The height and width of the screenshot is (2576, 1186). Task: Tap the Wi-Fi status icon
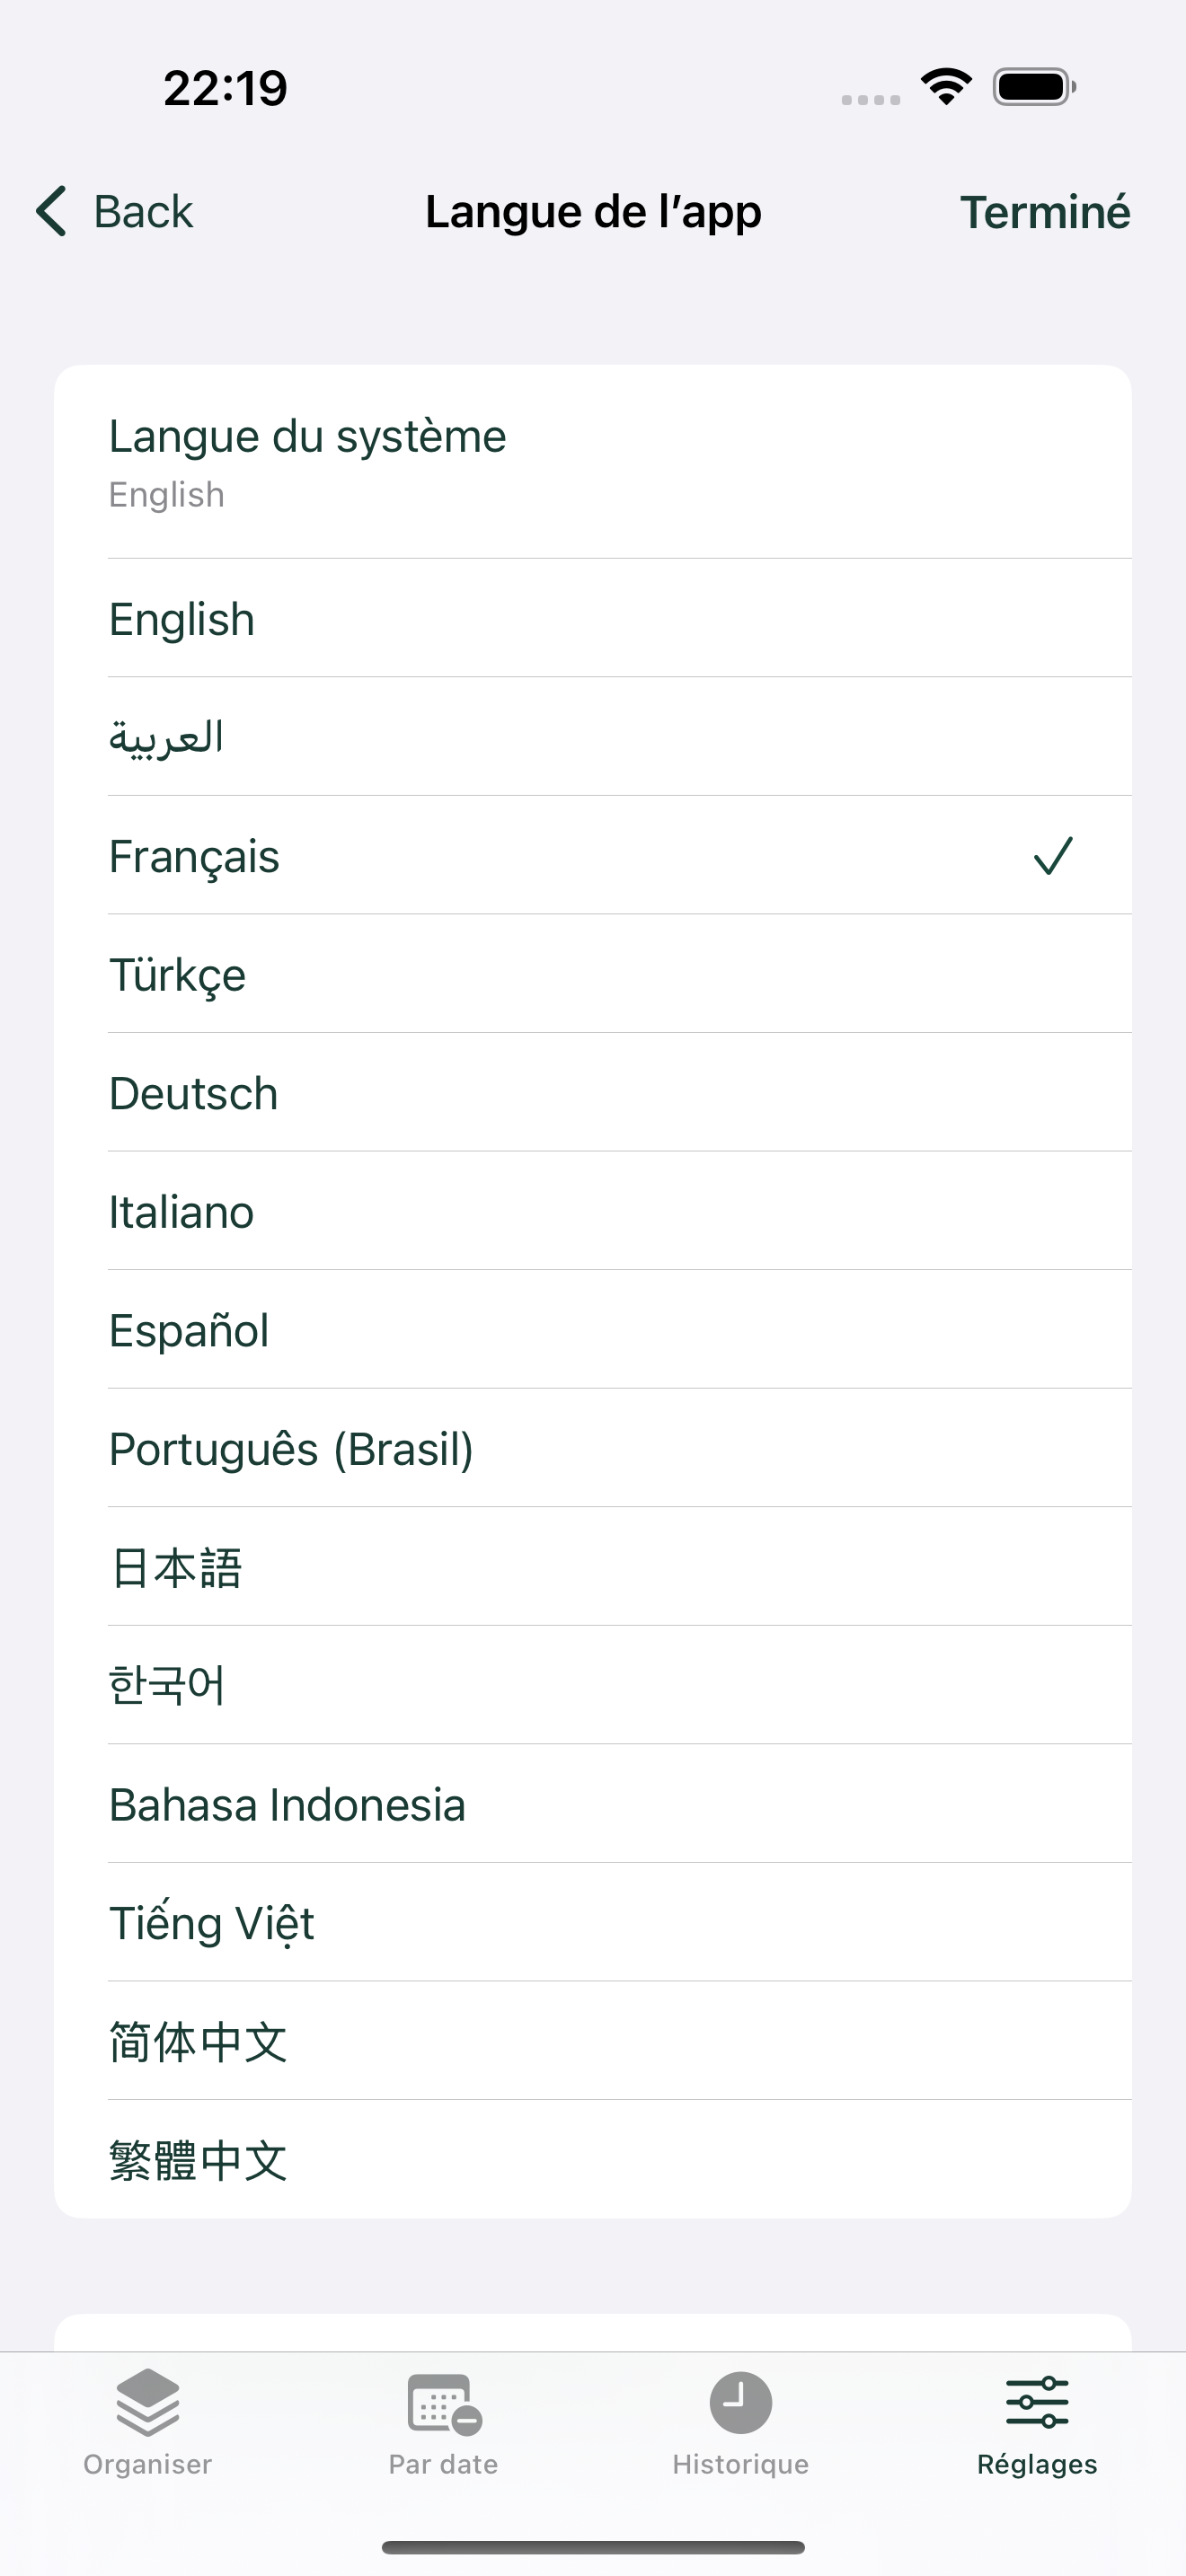point(947,87)
